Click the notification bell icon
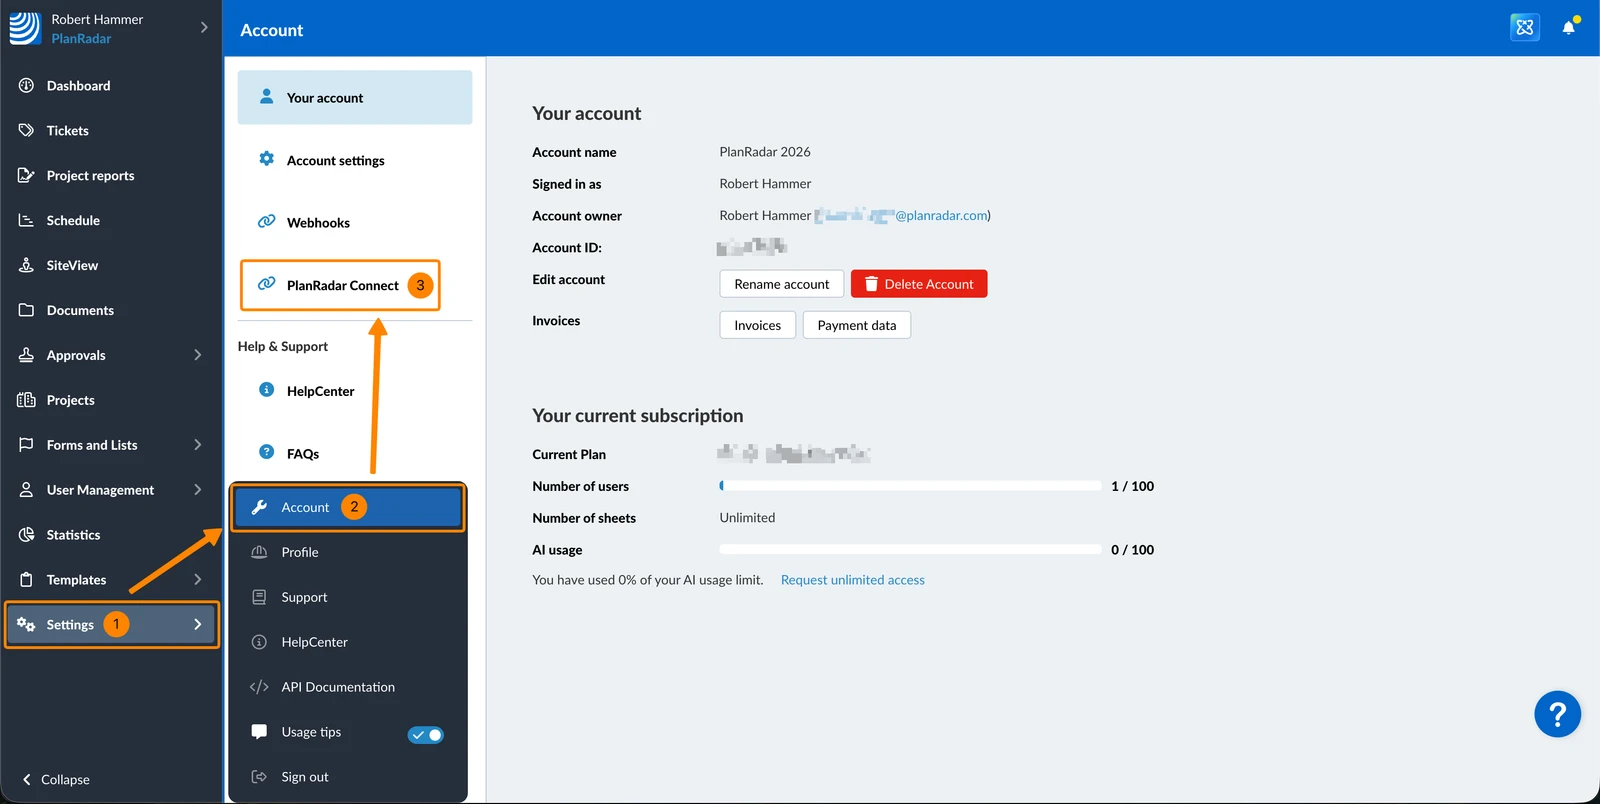1600x804 pixels. [x=1569, y=27]
